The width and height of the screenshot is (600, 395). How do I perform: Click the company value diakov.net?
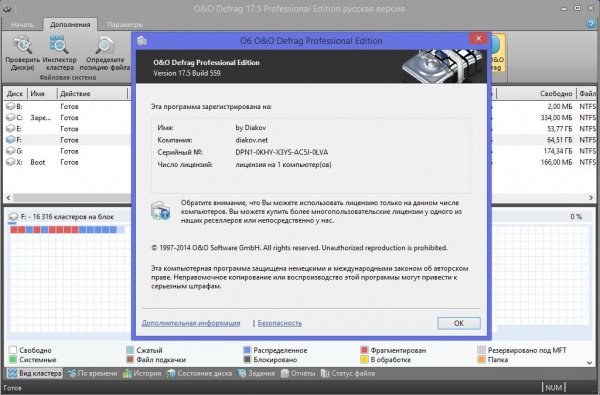[251, 140]
